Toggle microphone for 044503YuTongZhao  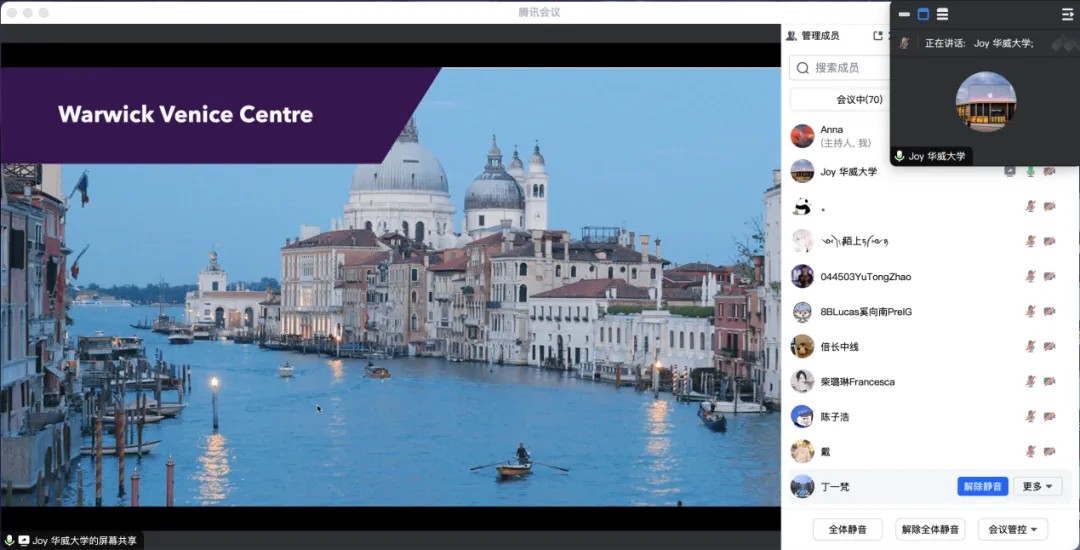[1030, 276]
